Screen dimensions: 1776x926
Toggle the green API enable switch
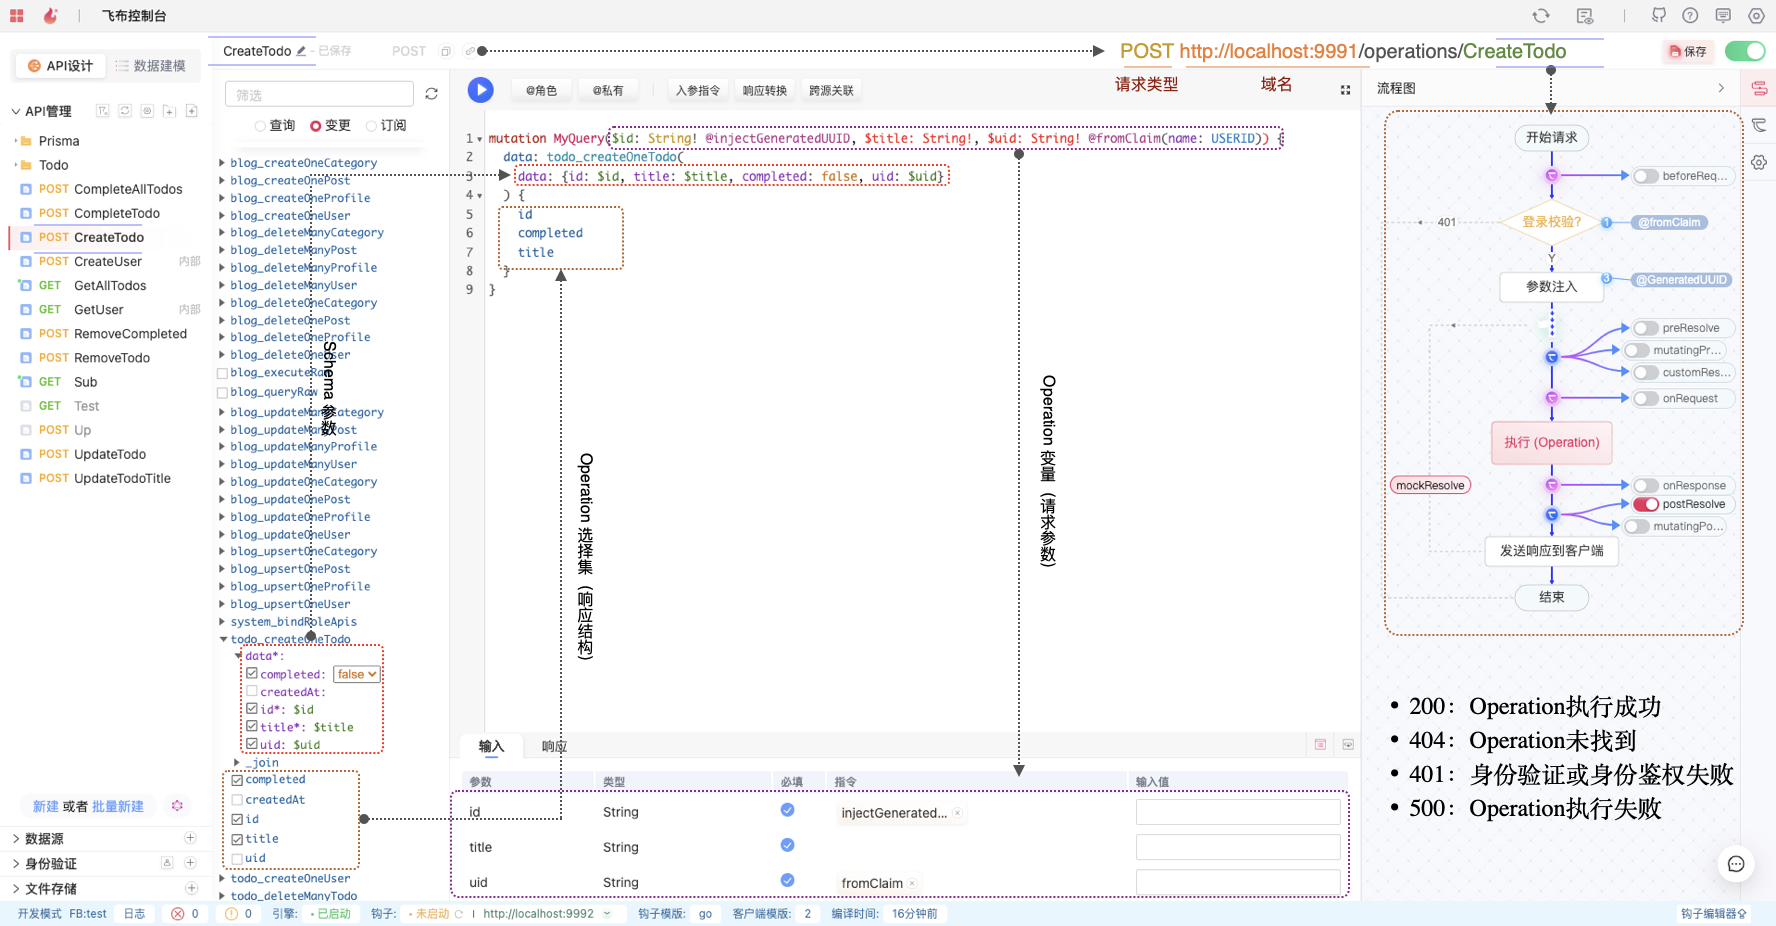tap(1745, 51)
